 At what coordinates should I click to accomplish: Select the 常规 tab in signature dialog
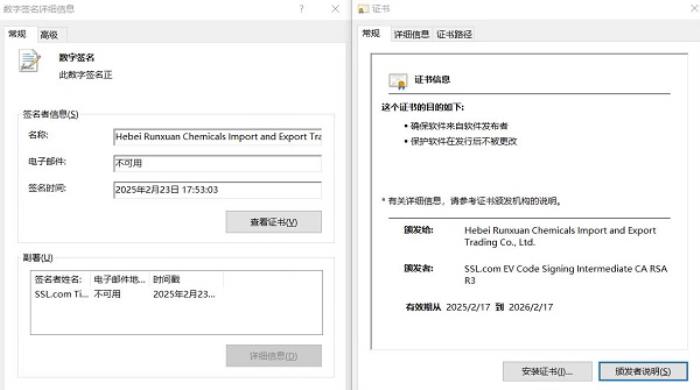point(17,34)
